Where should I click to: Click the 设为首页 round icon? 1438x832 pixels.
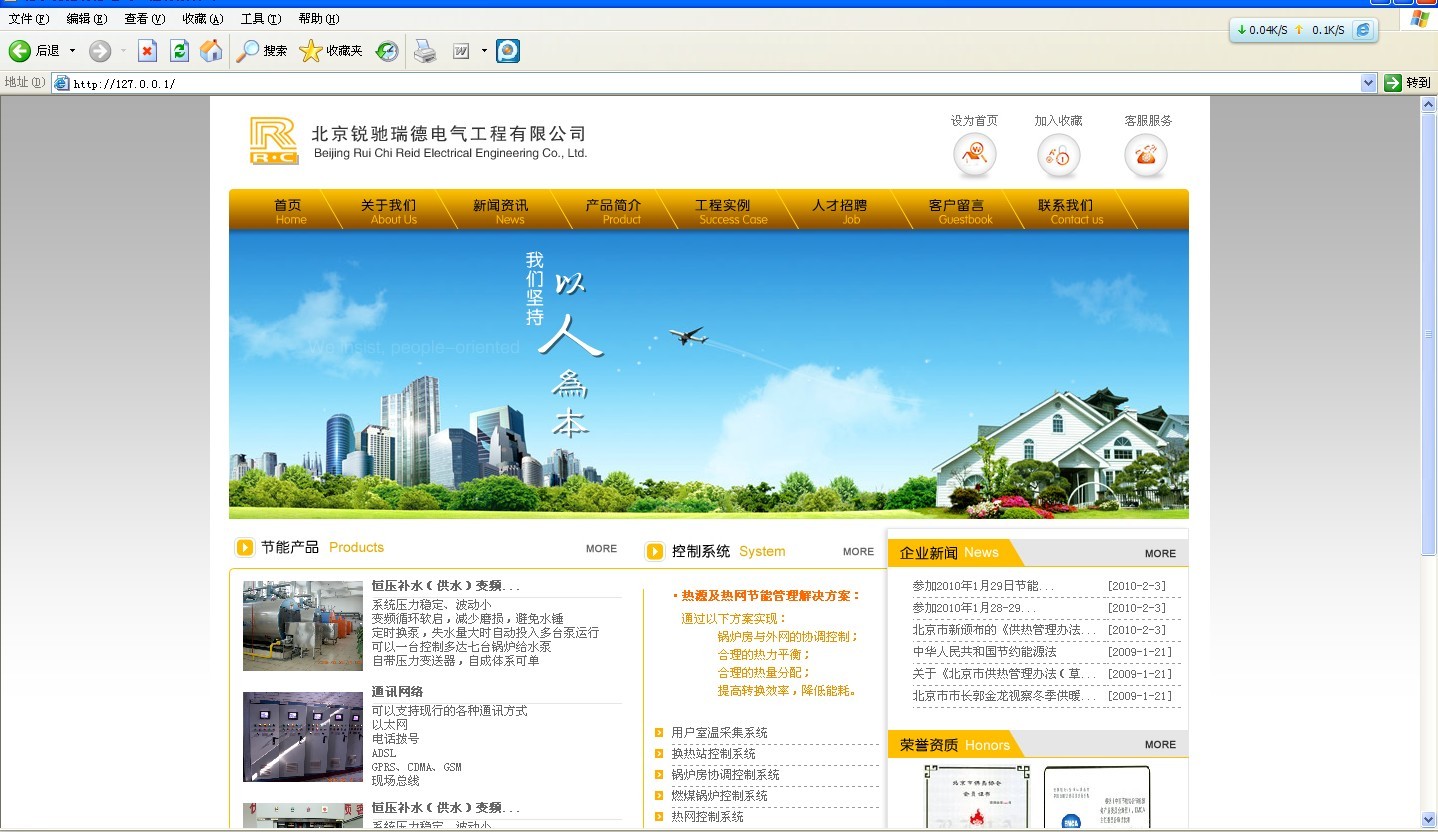coord(974,155)
